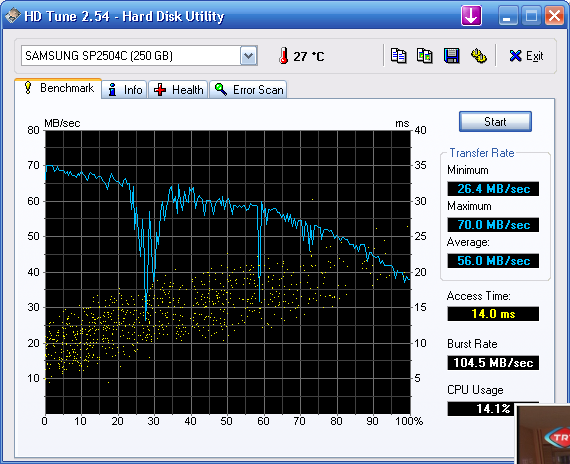Click the TV thumbnail overlay in corner
The image size is (570, 464).
click(x=543, y=434)
